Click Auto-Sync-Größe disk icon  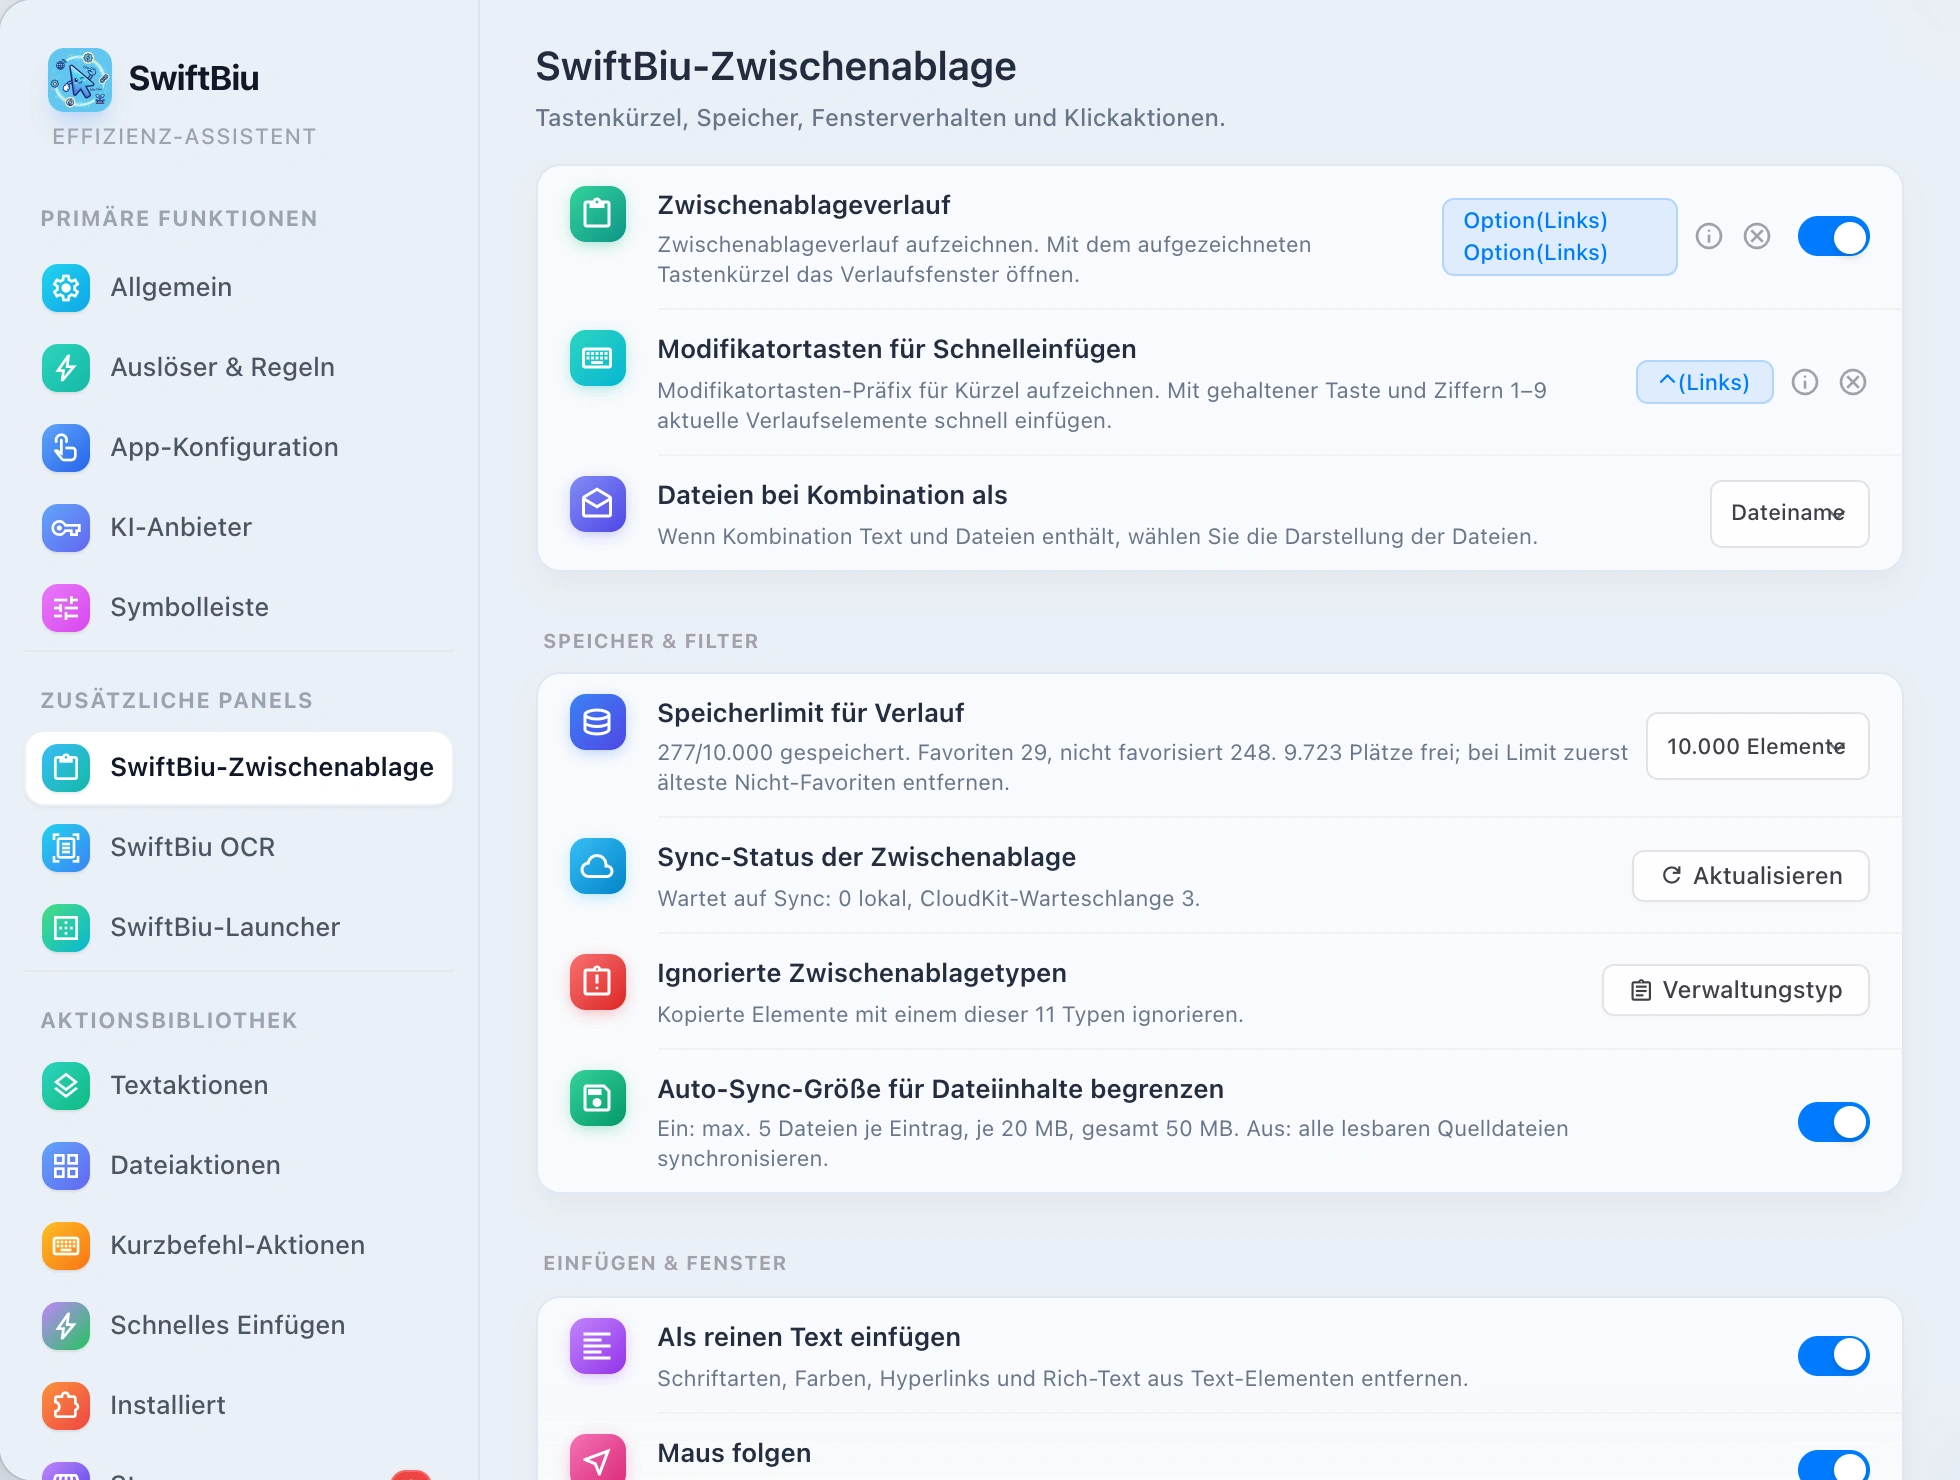pyautogui.click(x=598, y=1098)
